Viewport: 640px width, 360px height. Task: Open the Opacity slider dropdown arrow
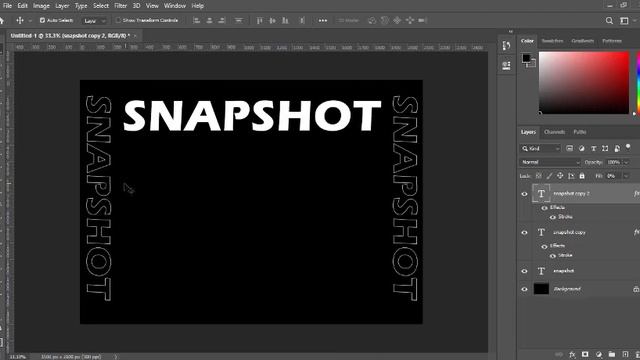coord(626,162)
